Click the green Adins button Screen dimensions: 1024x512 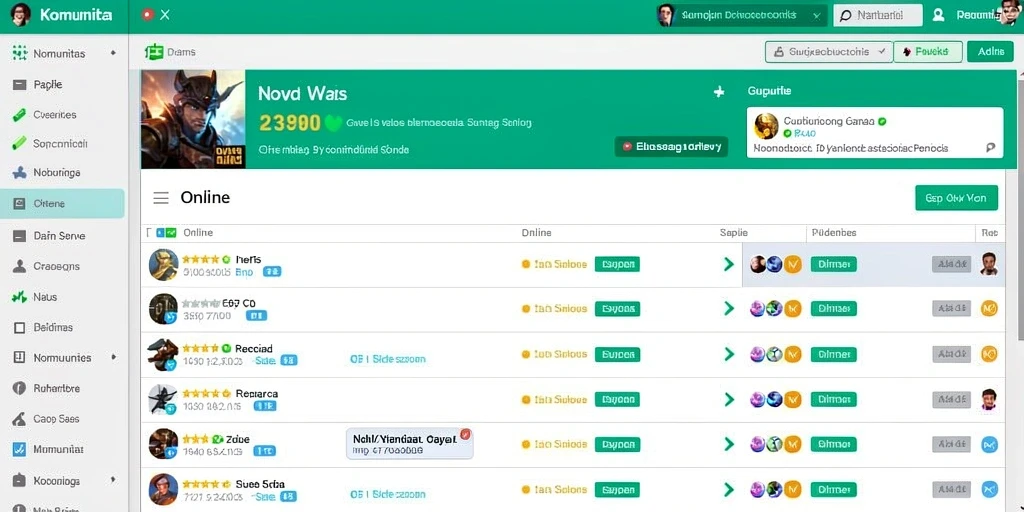(990, 52)
